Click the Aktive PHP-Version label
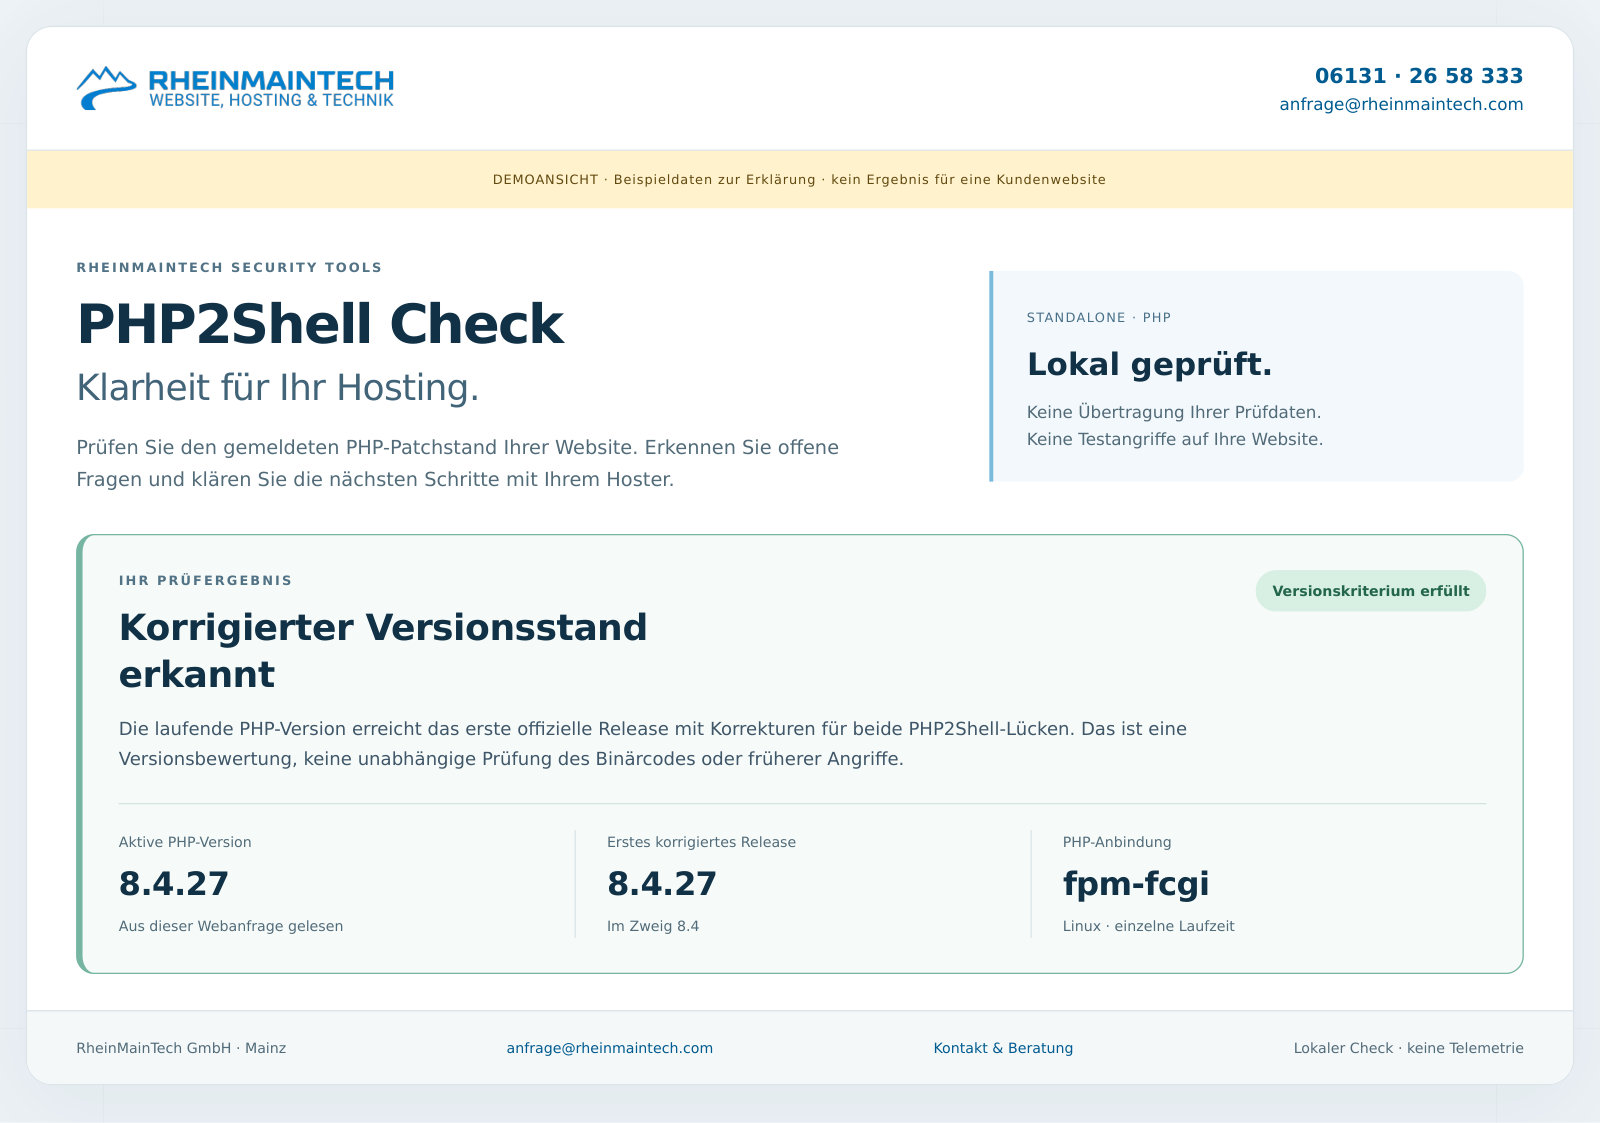Viewport: 1600px width, 1123px height. (185, 842)
